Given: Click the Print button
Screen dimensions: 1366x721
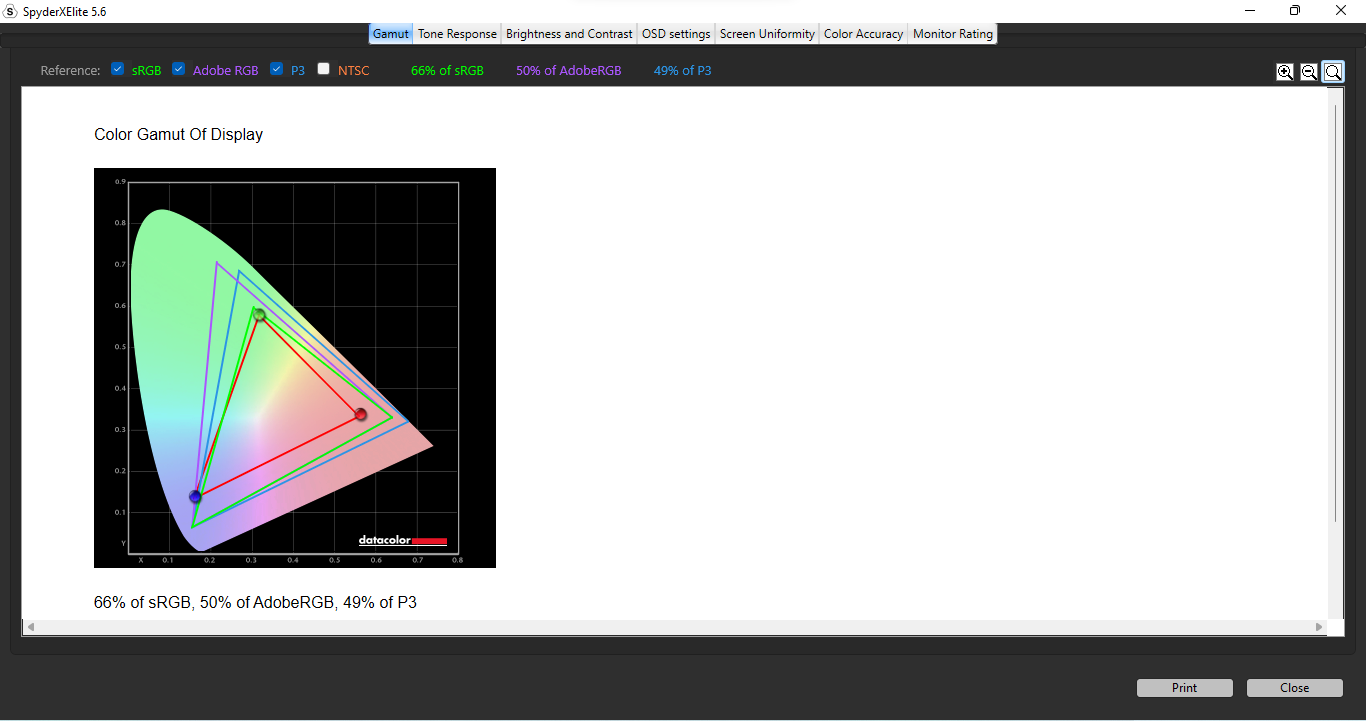Looking at the screenshot, I should pyautogui.click(x=1184, y=688).
